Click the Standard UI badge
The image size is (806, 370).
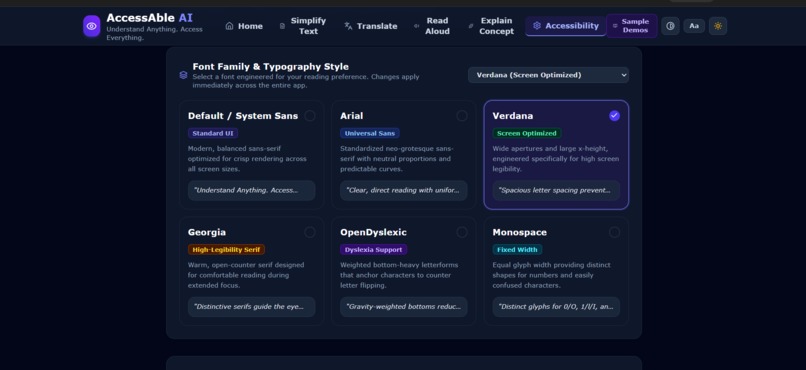click(x=213, y=133)
